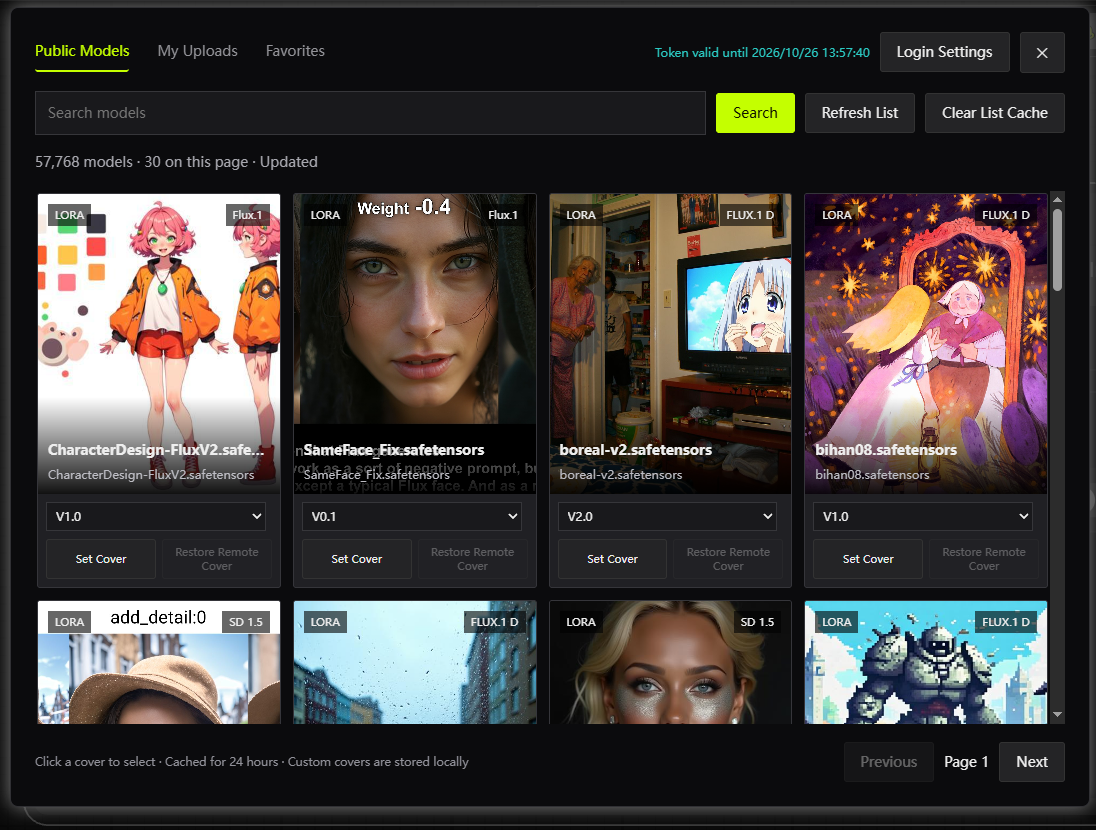
Task: Open boreal-v2 version dropdown V2.0
Action: (668, 516)
